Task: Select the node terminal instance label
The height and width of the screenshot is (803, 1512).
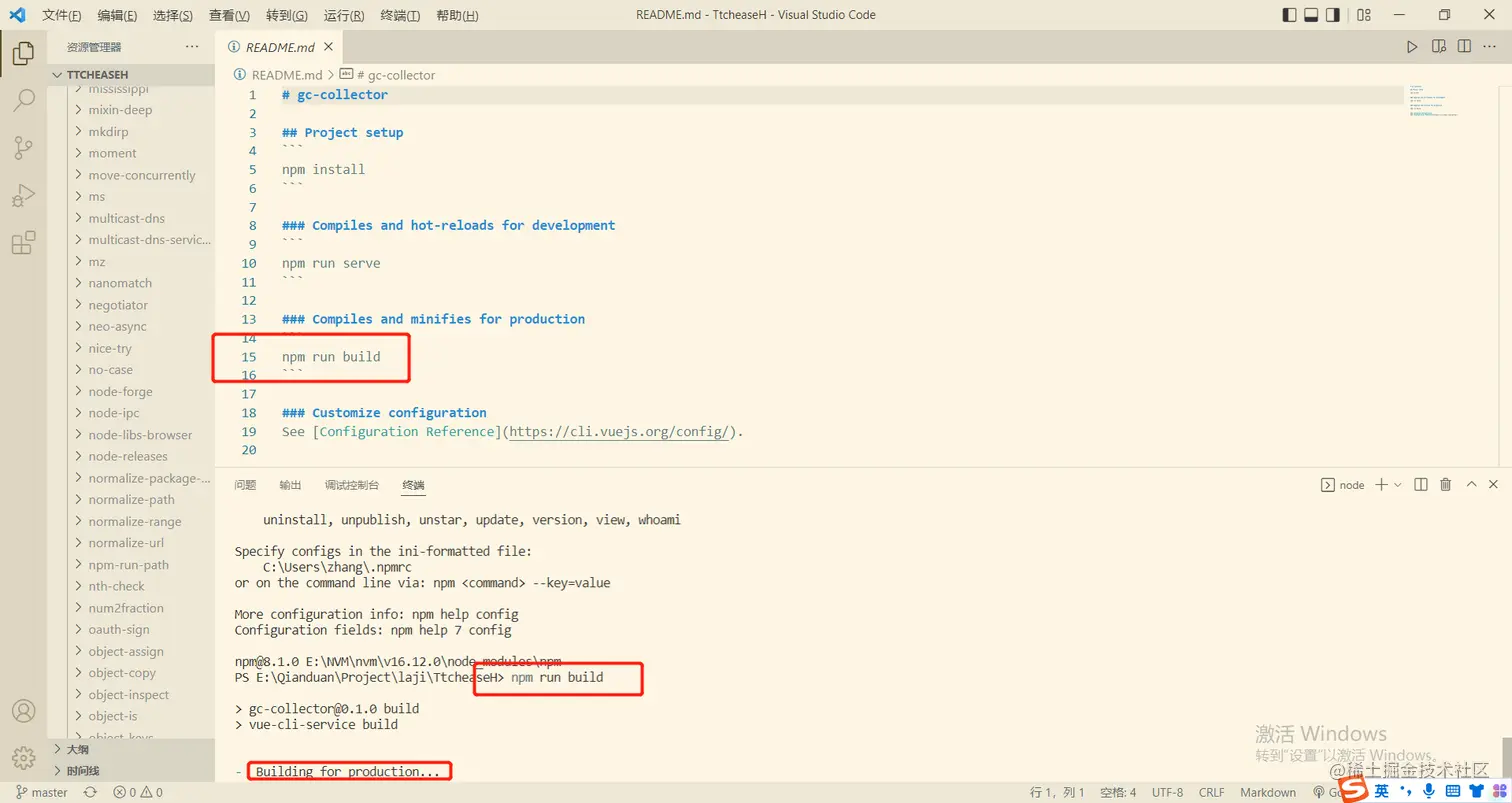Action: point(1343,485)
